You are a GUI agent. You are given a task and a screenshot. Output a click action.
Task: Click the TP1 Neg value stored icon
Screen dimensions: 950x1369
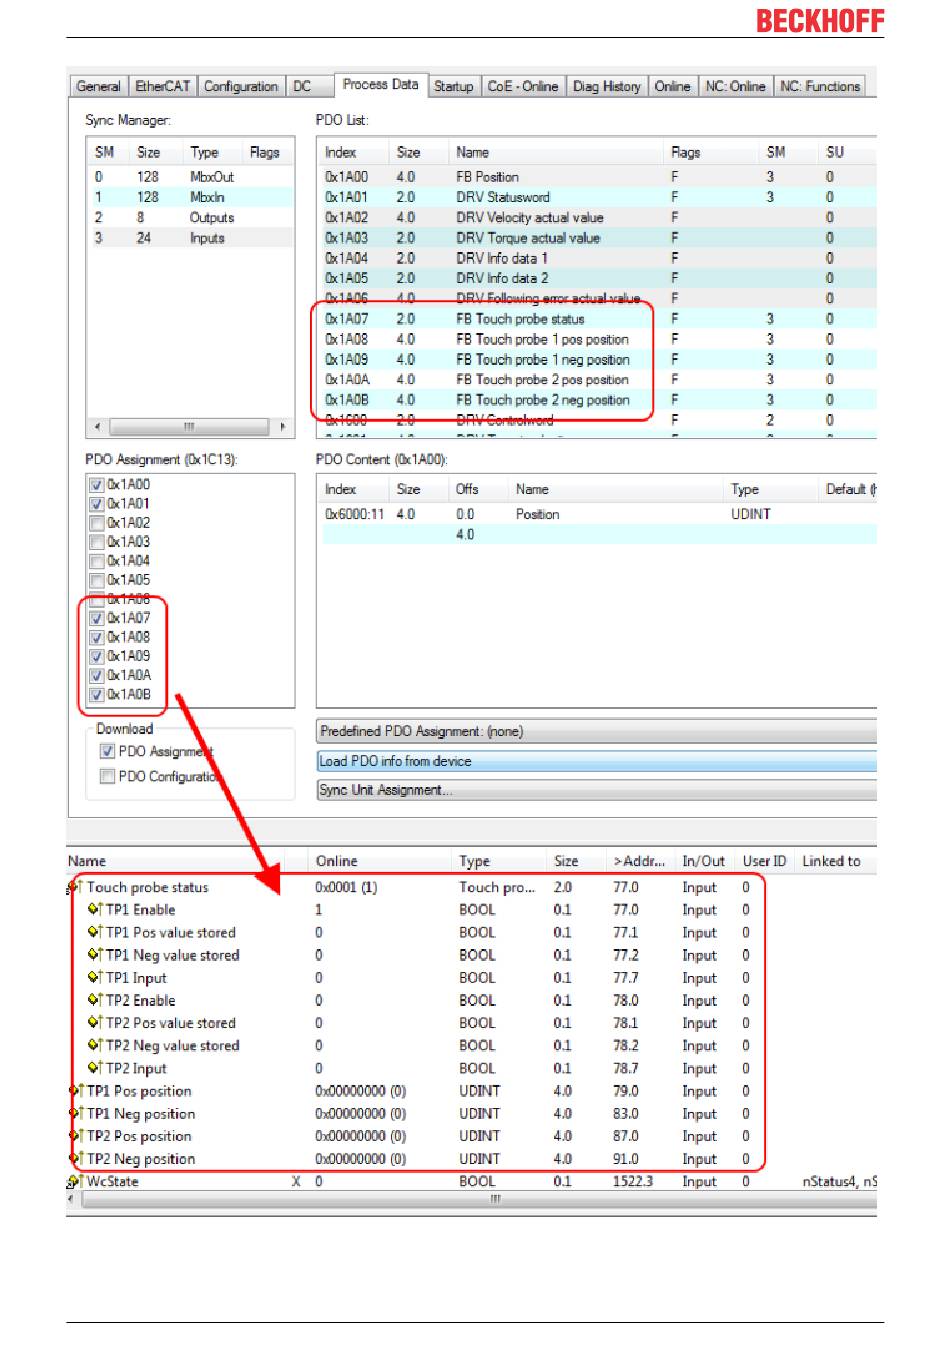95,955
